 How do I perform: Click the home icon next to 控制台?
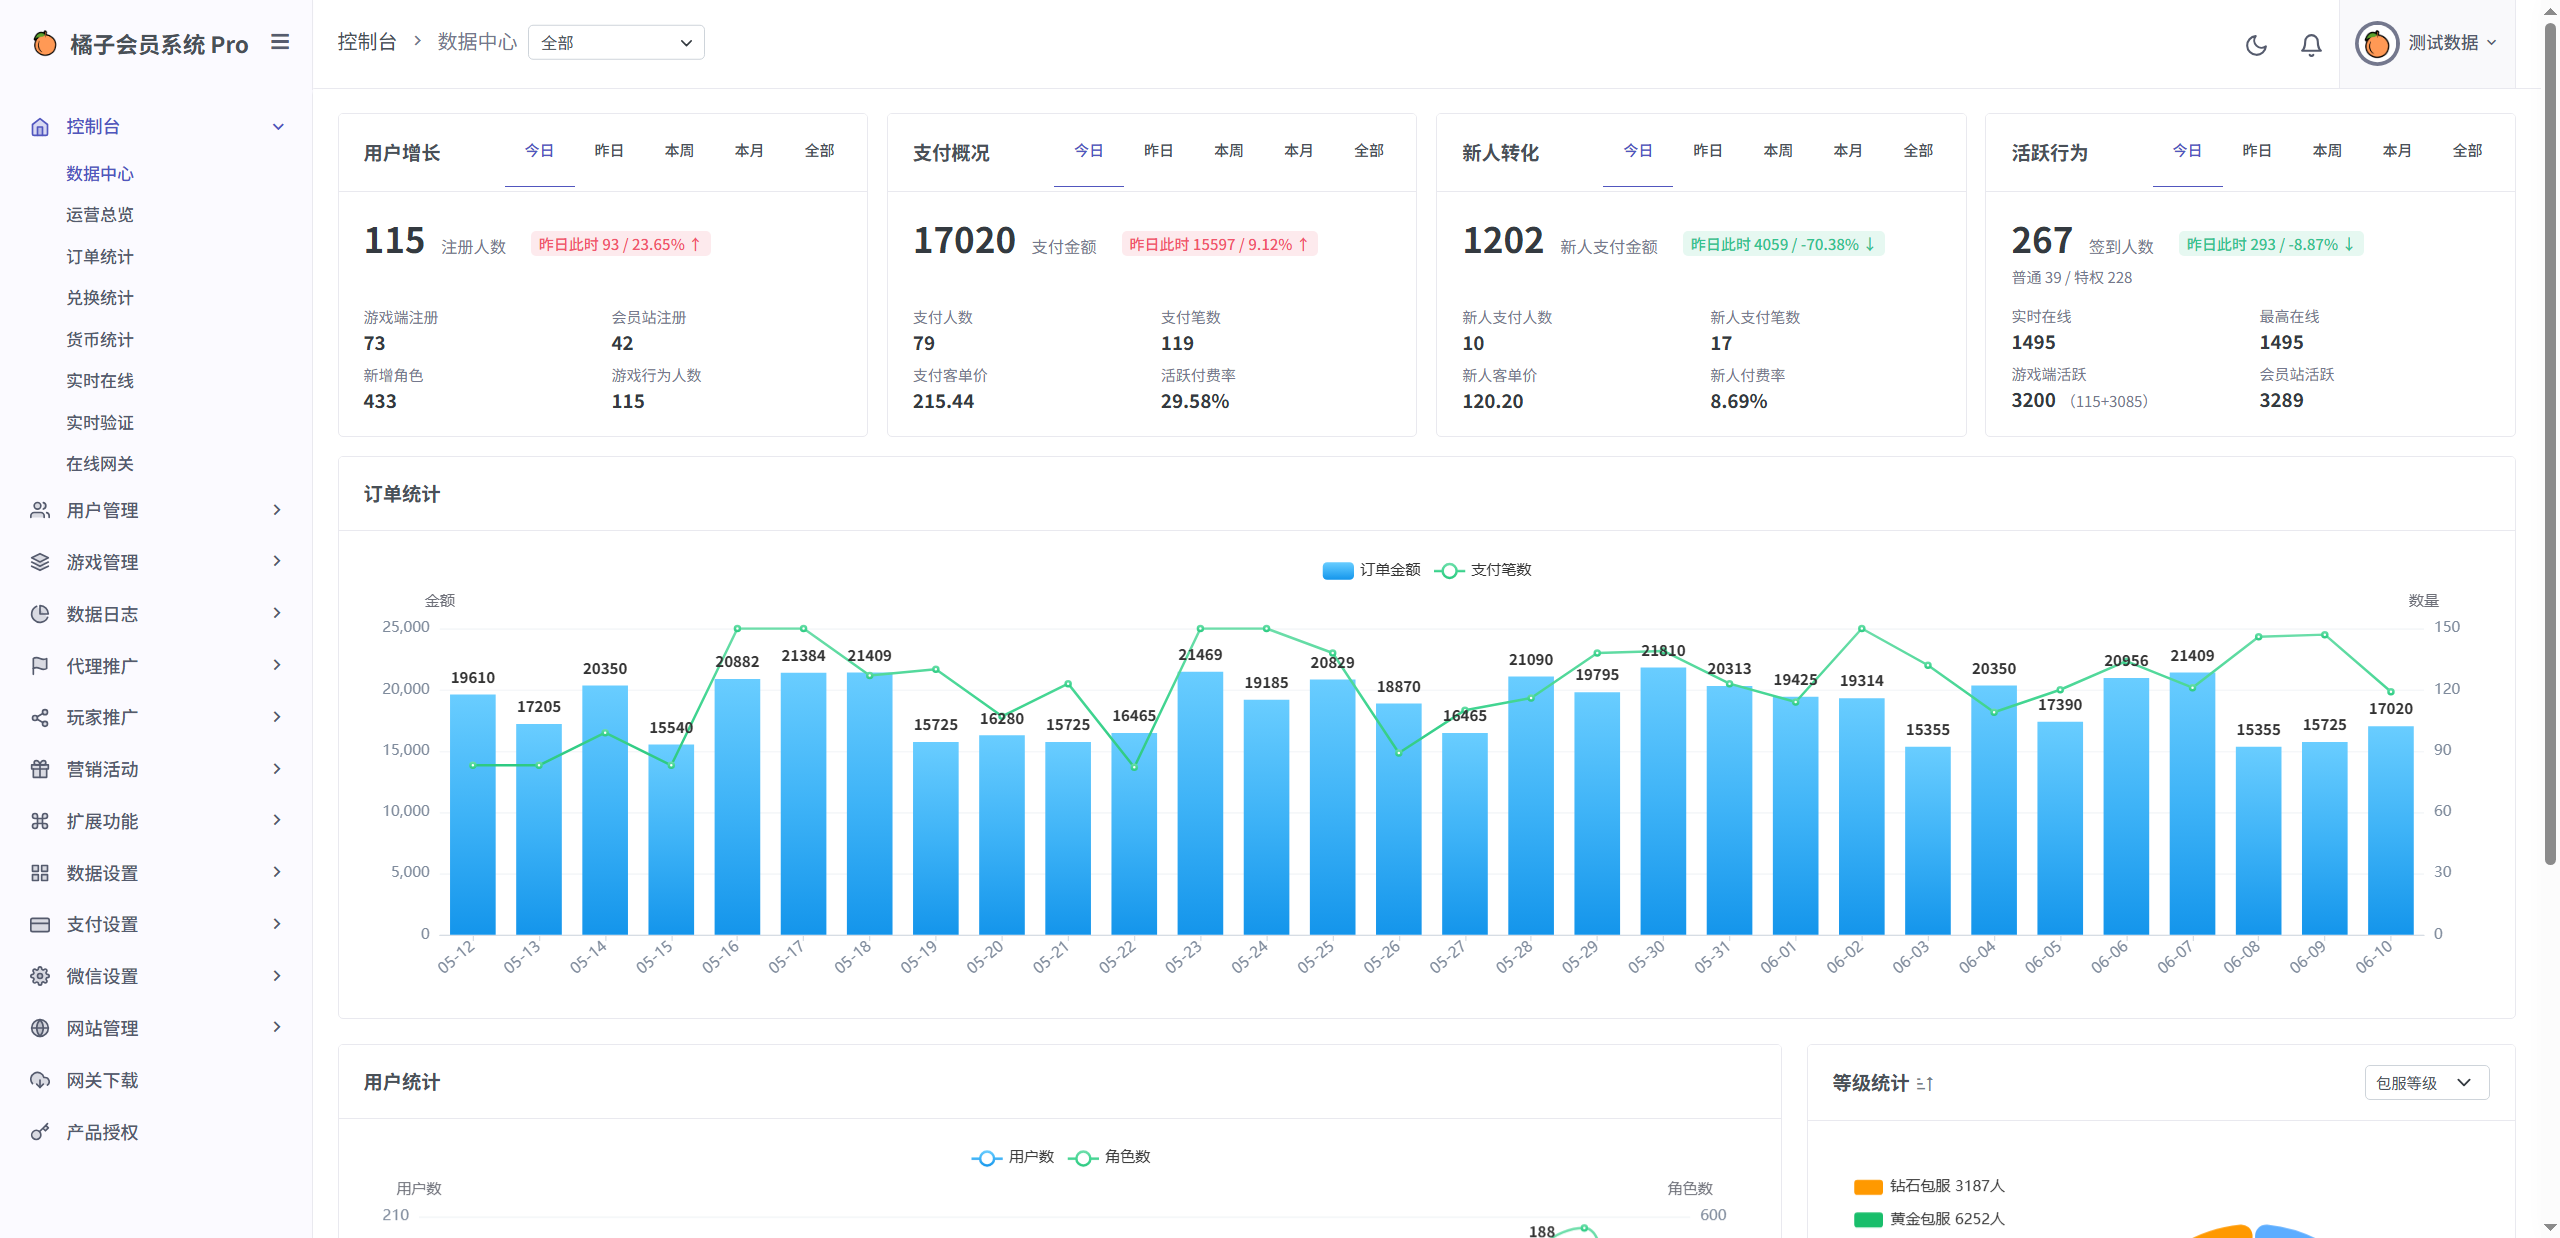(x=40, y=127)
